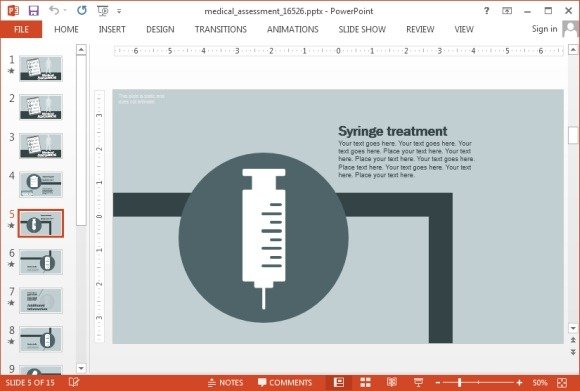This screenshot has width=580, height=391.
Task: Start Slide Show from status bar
Action: pyautogui.click(x=418, y=382)
